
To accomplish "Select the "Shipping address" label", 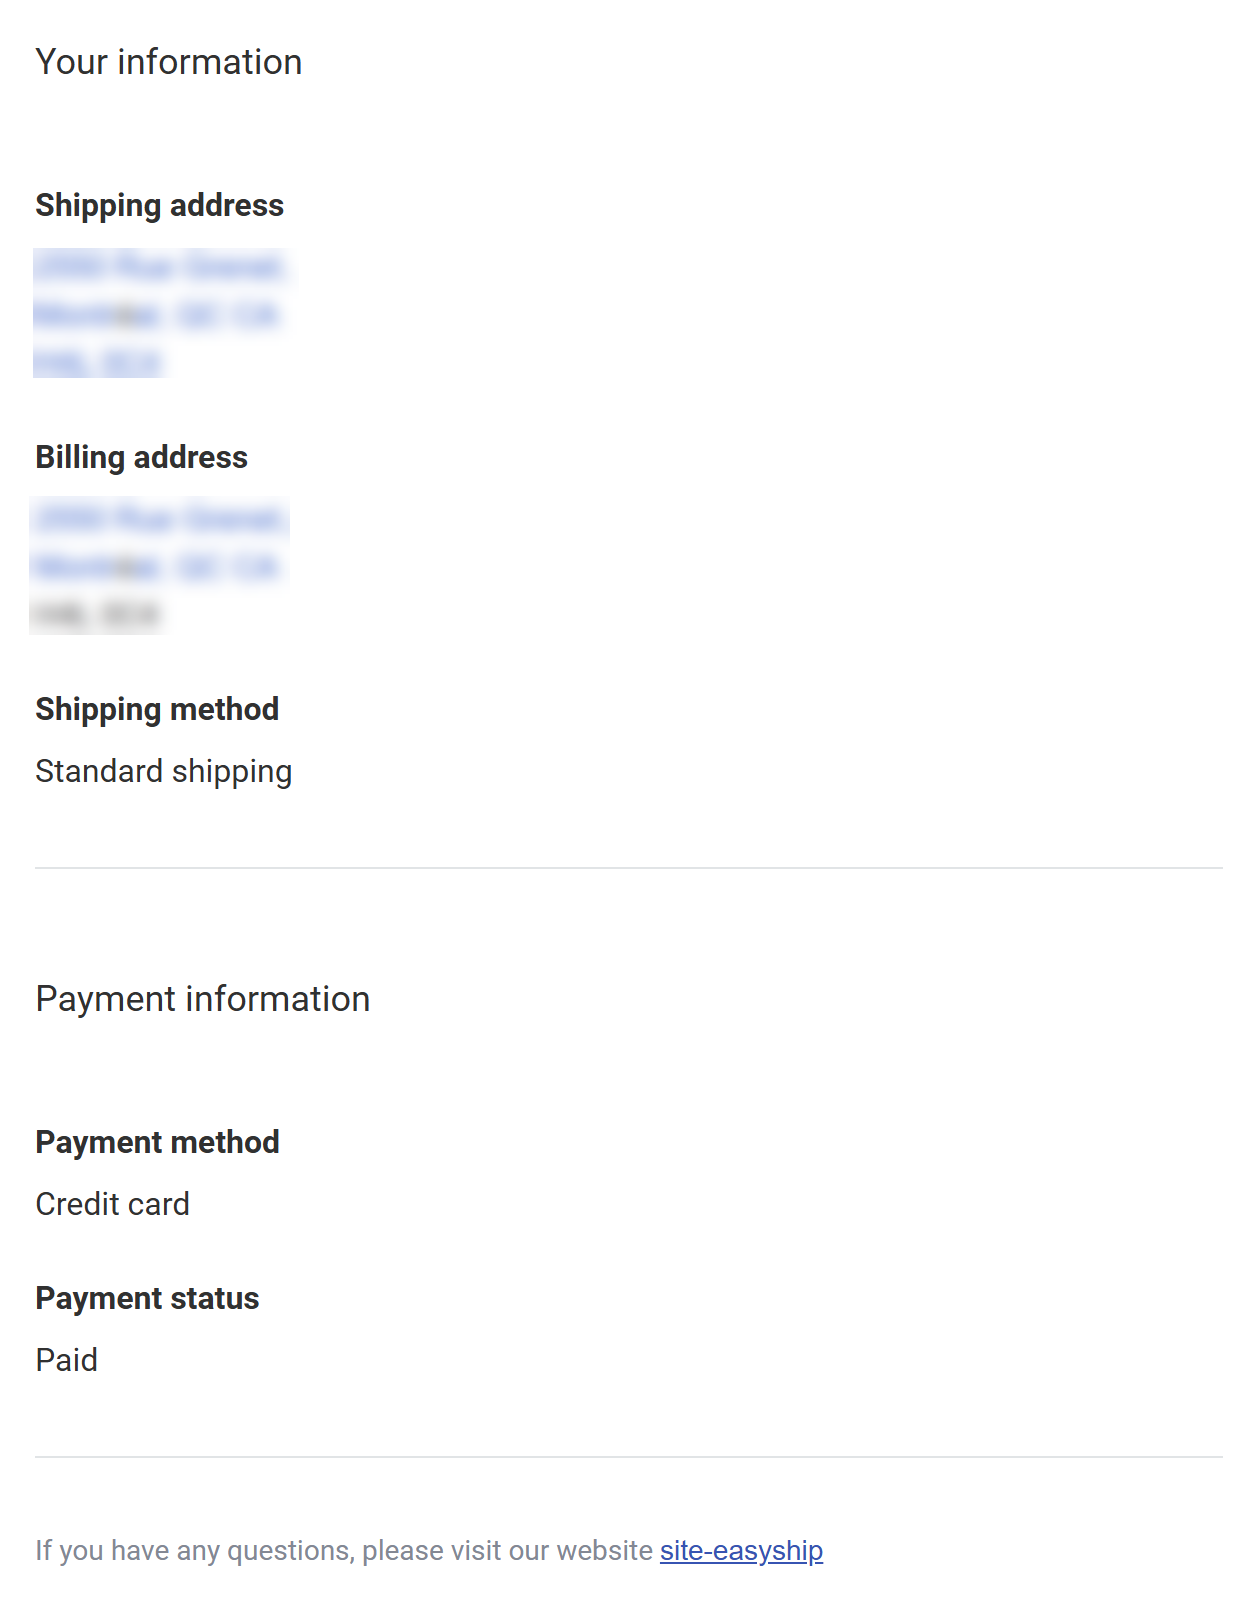I will click(160, 205).
